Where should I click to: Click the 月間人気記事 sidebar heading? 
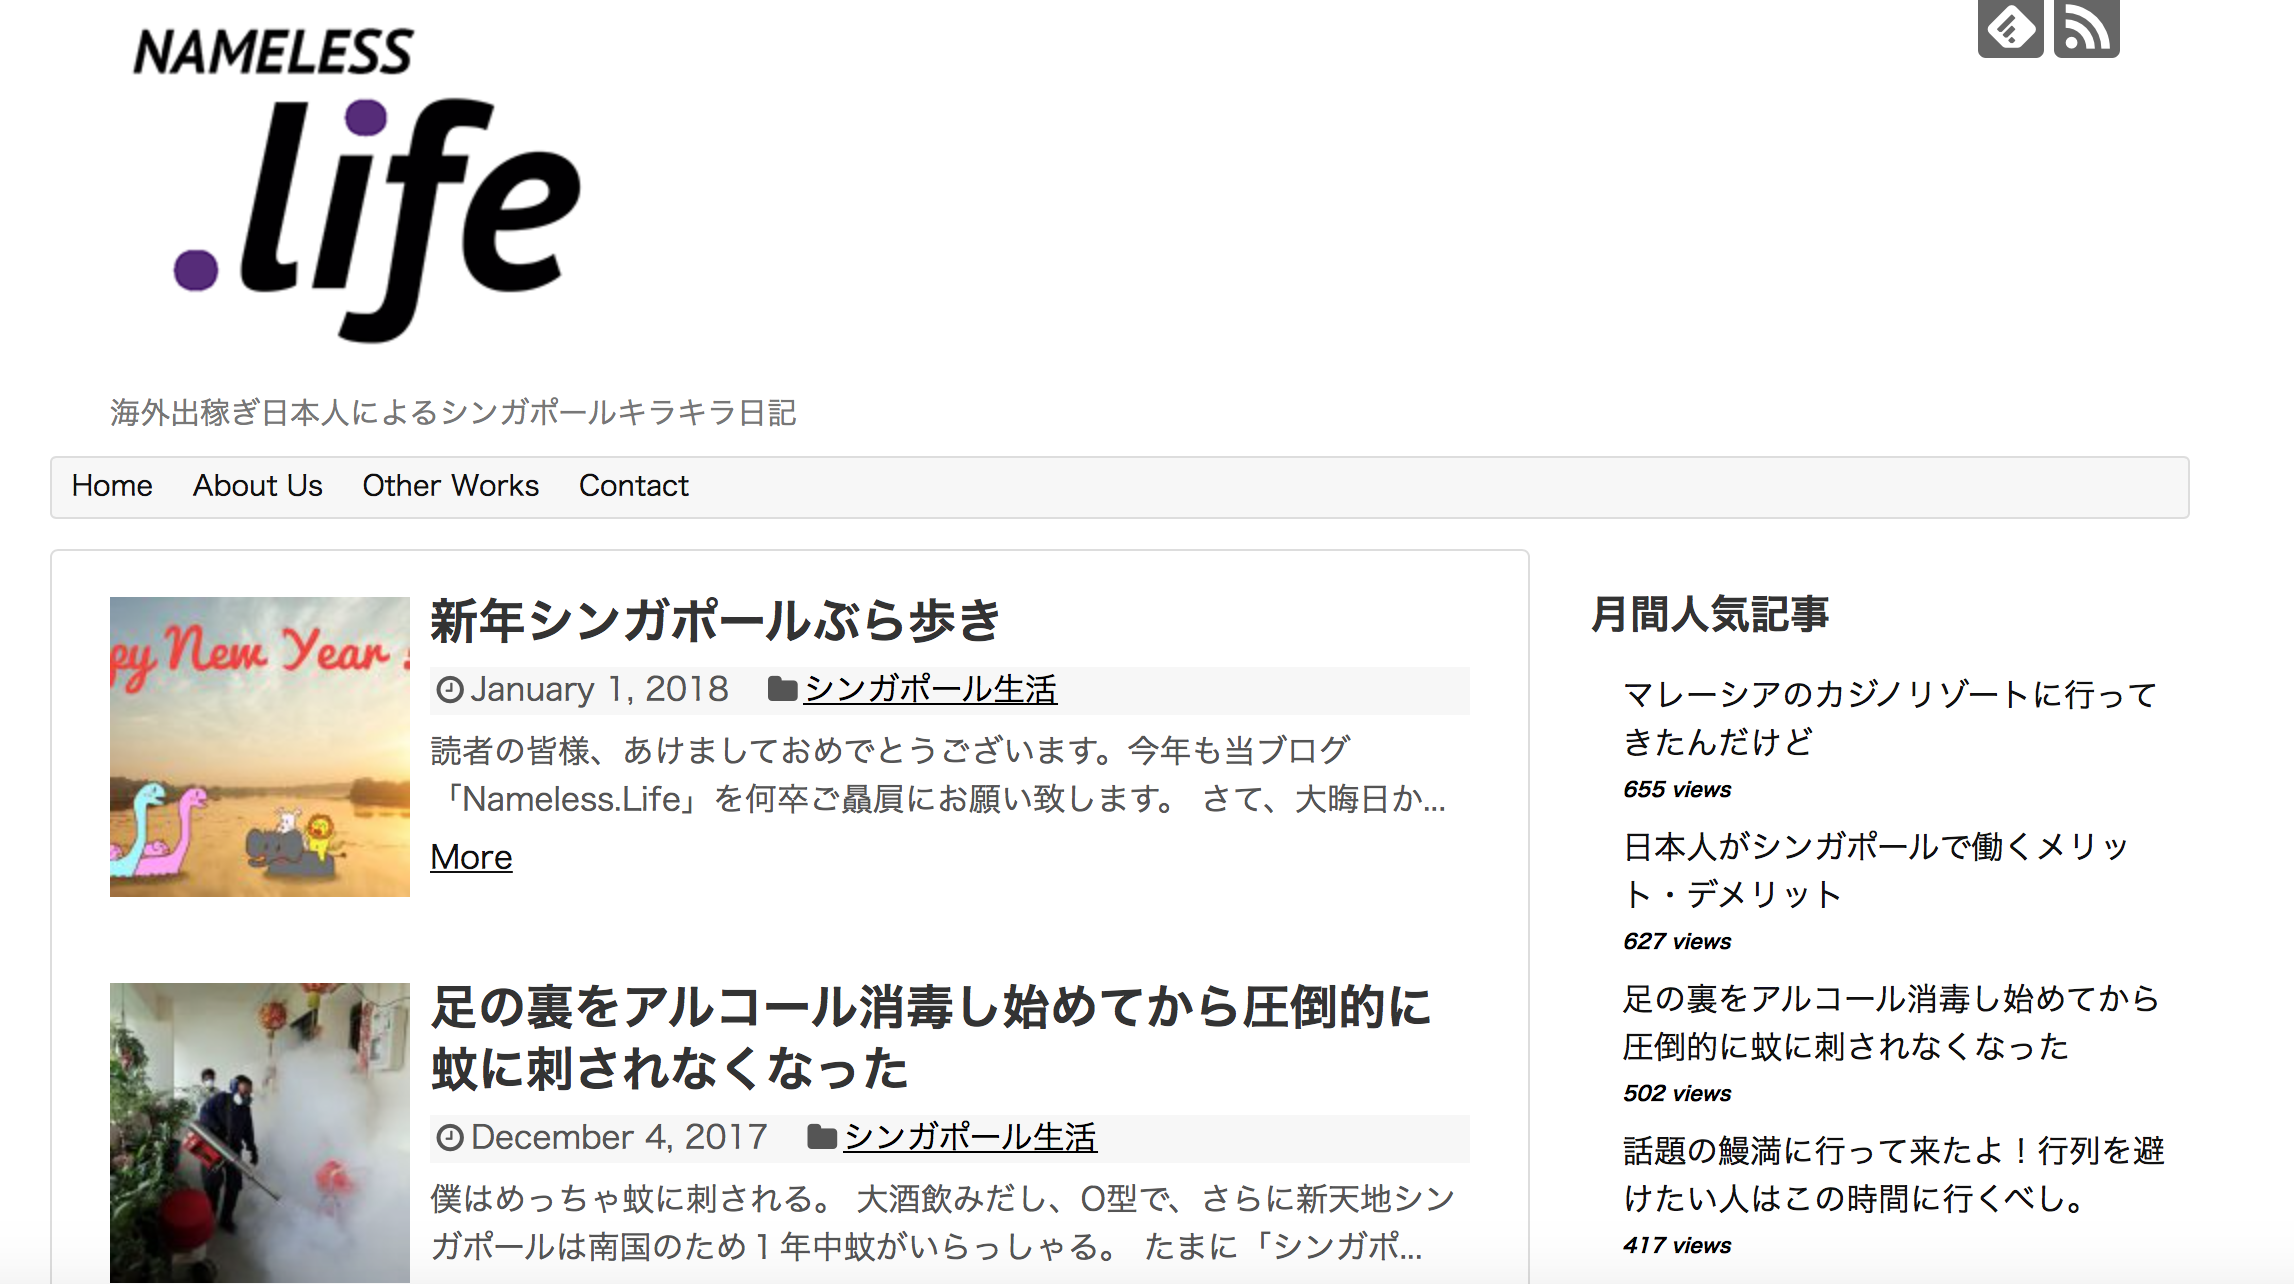coord(1710,614)
